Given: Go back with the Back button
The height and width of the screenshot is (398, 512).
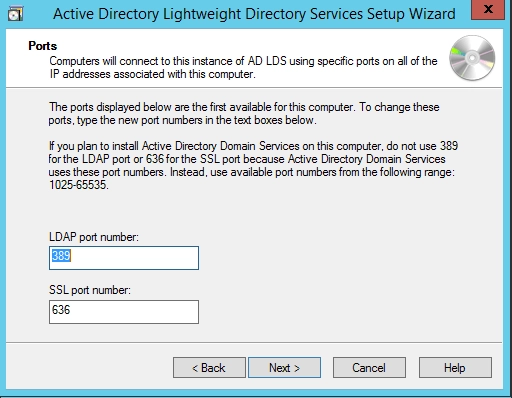Looking at the screenshot, I should (209, 368).
